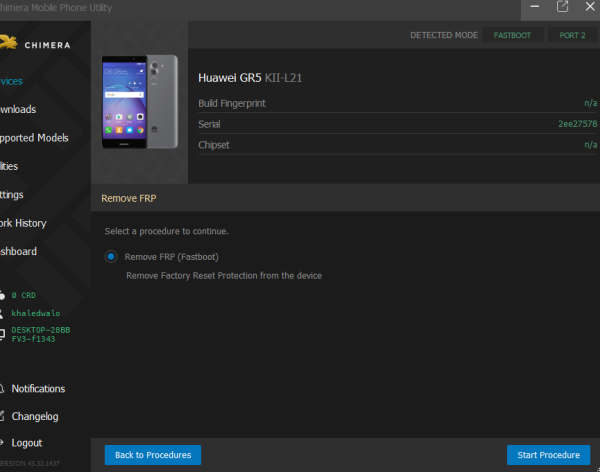
Task: Click the Chipset row label
Action: click(214, 145)
